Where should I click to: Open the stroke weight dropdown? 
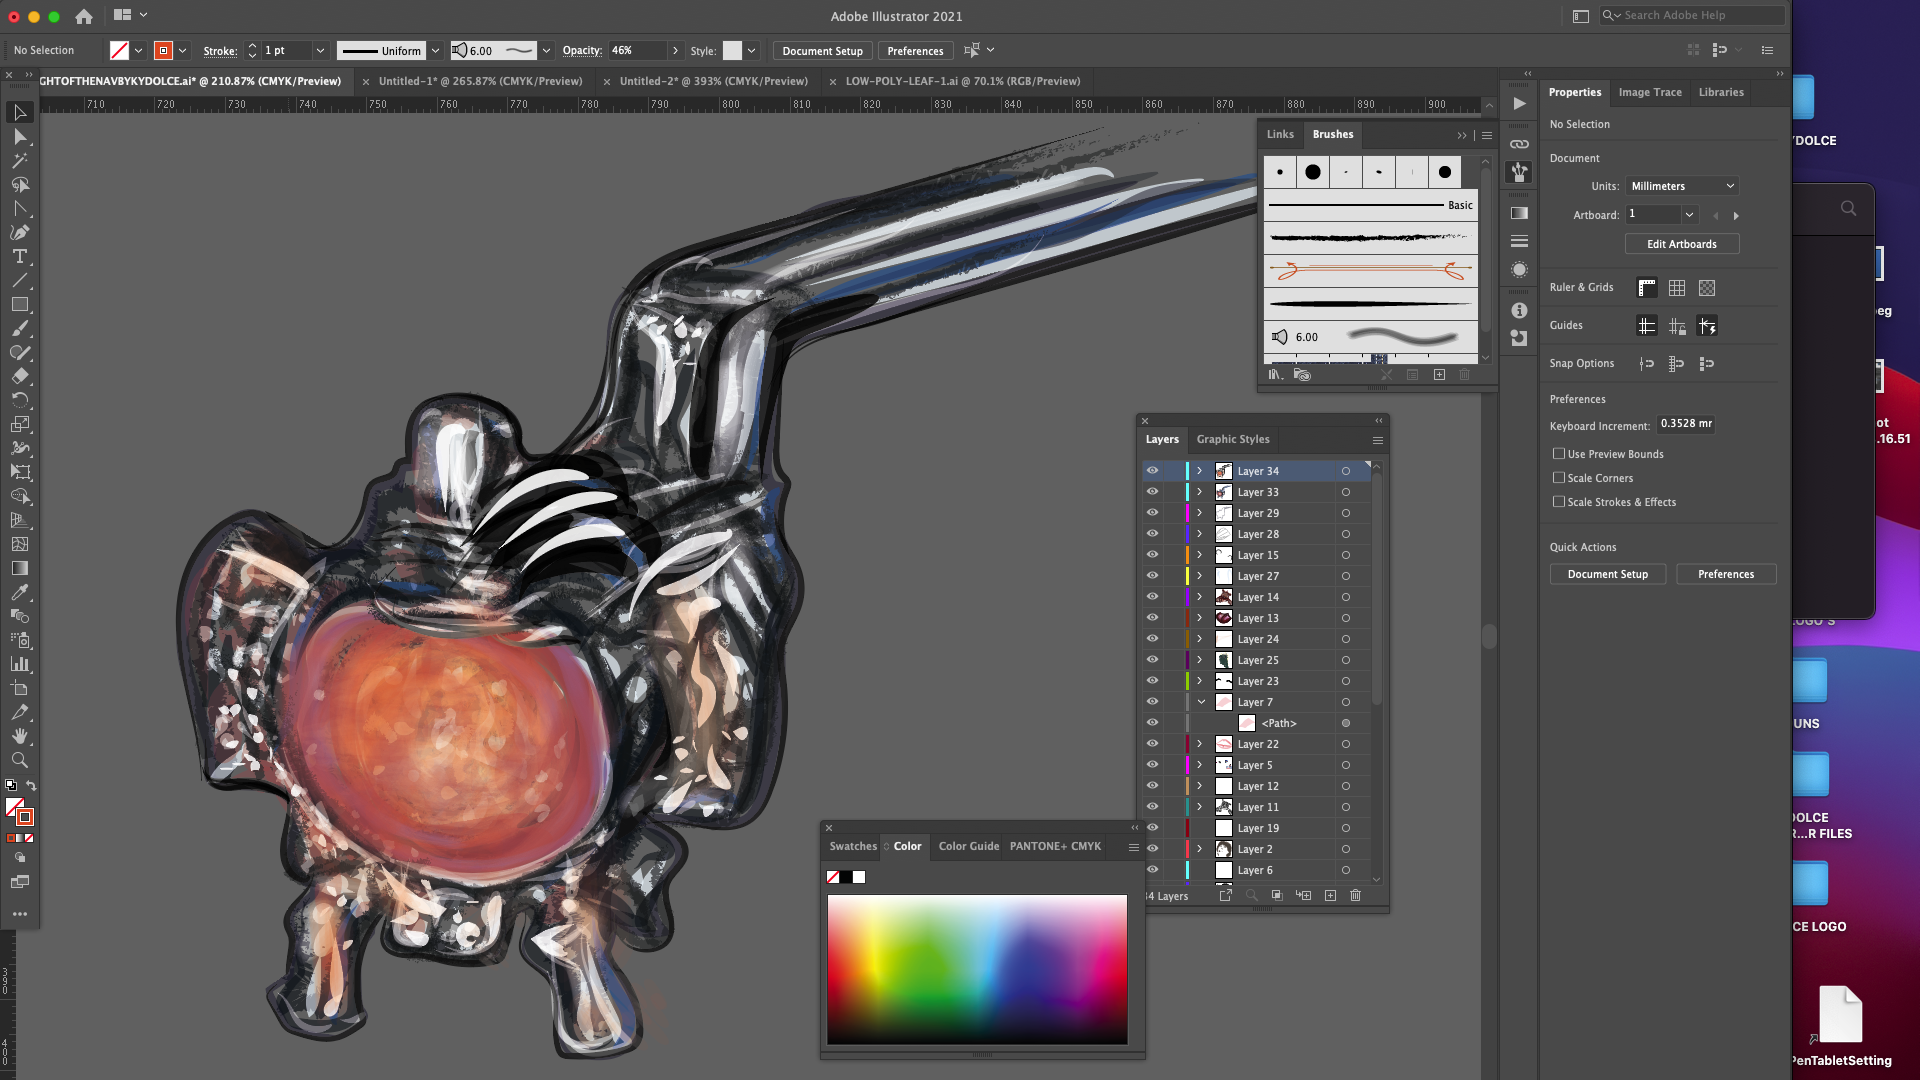[x=320, y=50]
